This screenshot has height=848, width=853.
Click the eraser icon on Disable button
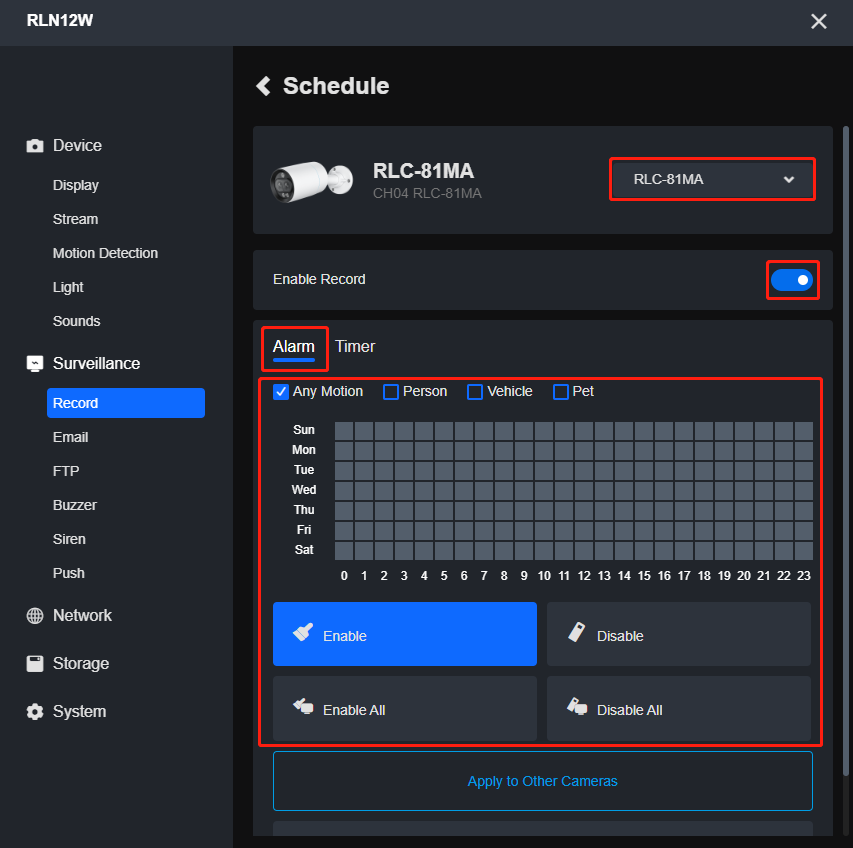pyautogui.click(x=577, y=632)
